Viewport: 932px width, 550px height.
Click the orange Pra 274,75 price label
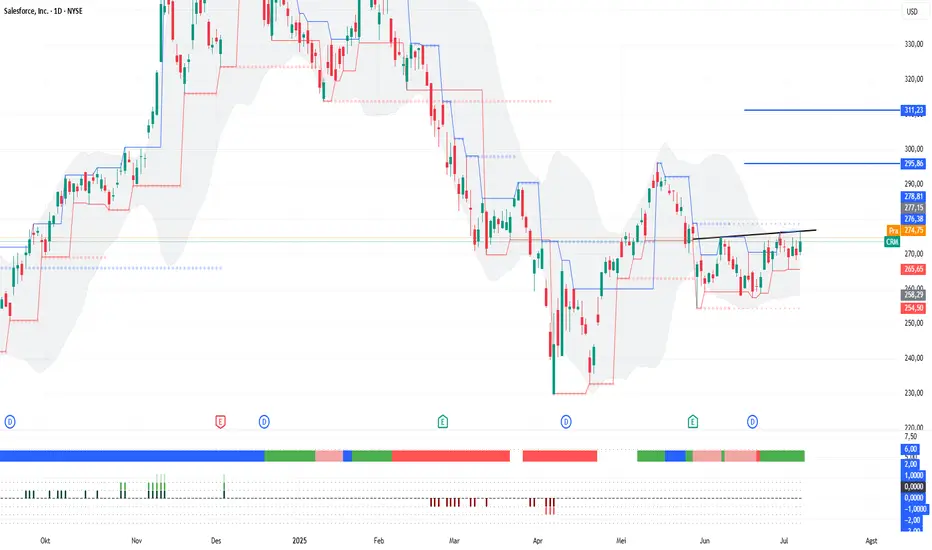(906, 230)
